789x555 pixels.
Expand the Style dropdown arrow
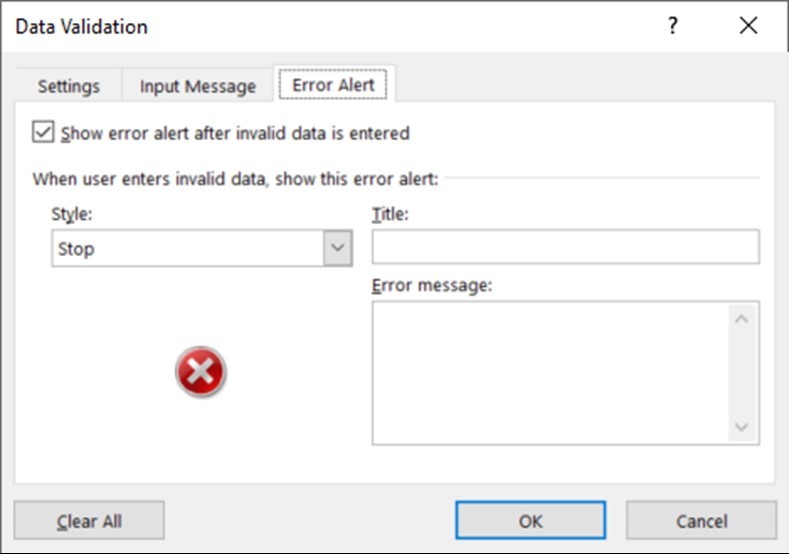click(338, 249)
